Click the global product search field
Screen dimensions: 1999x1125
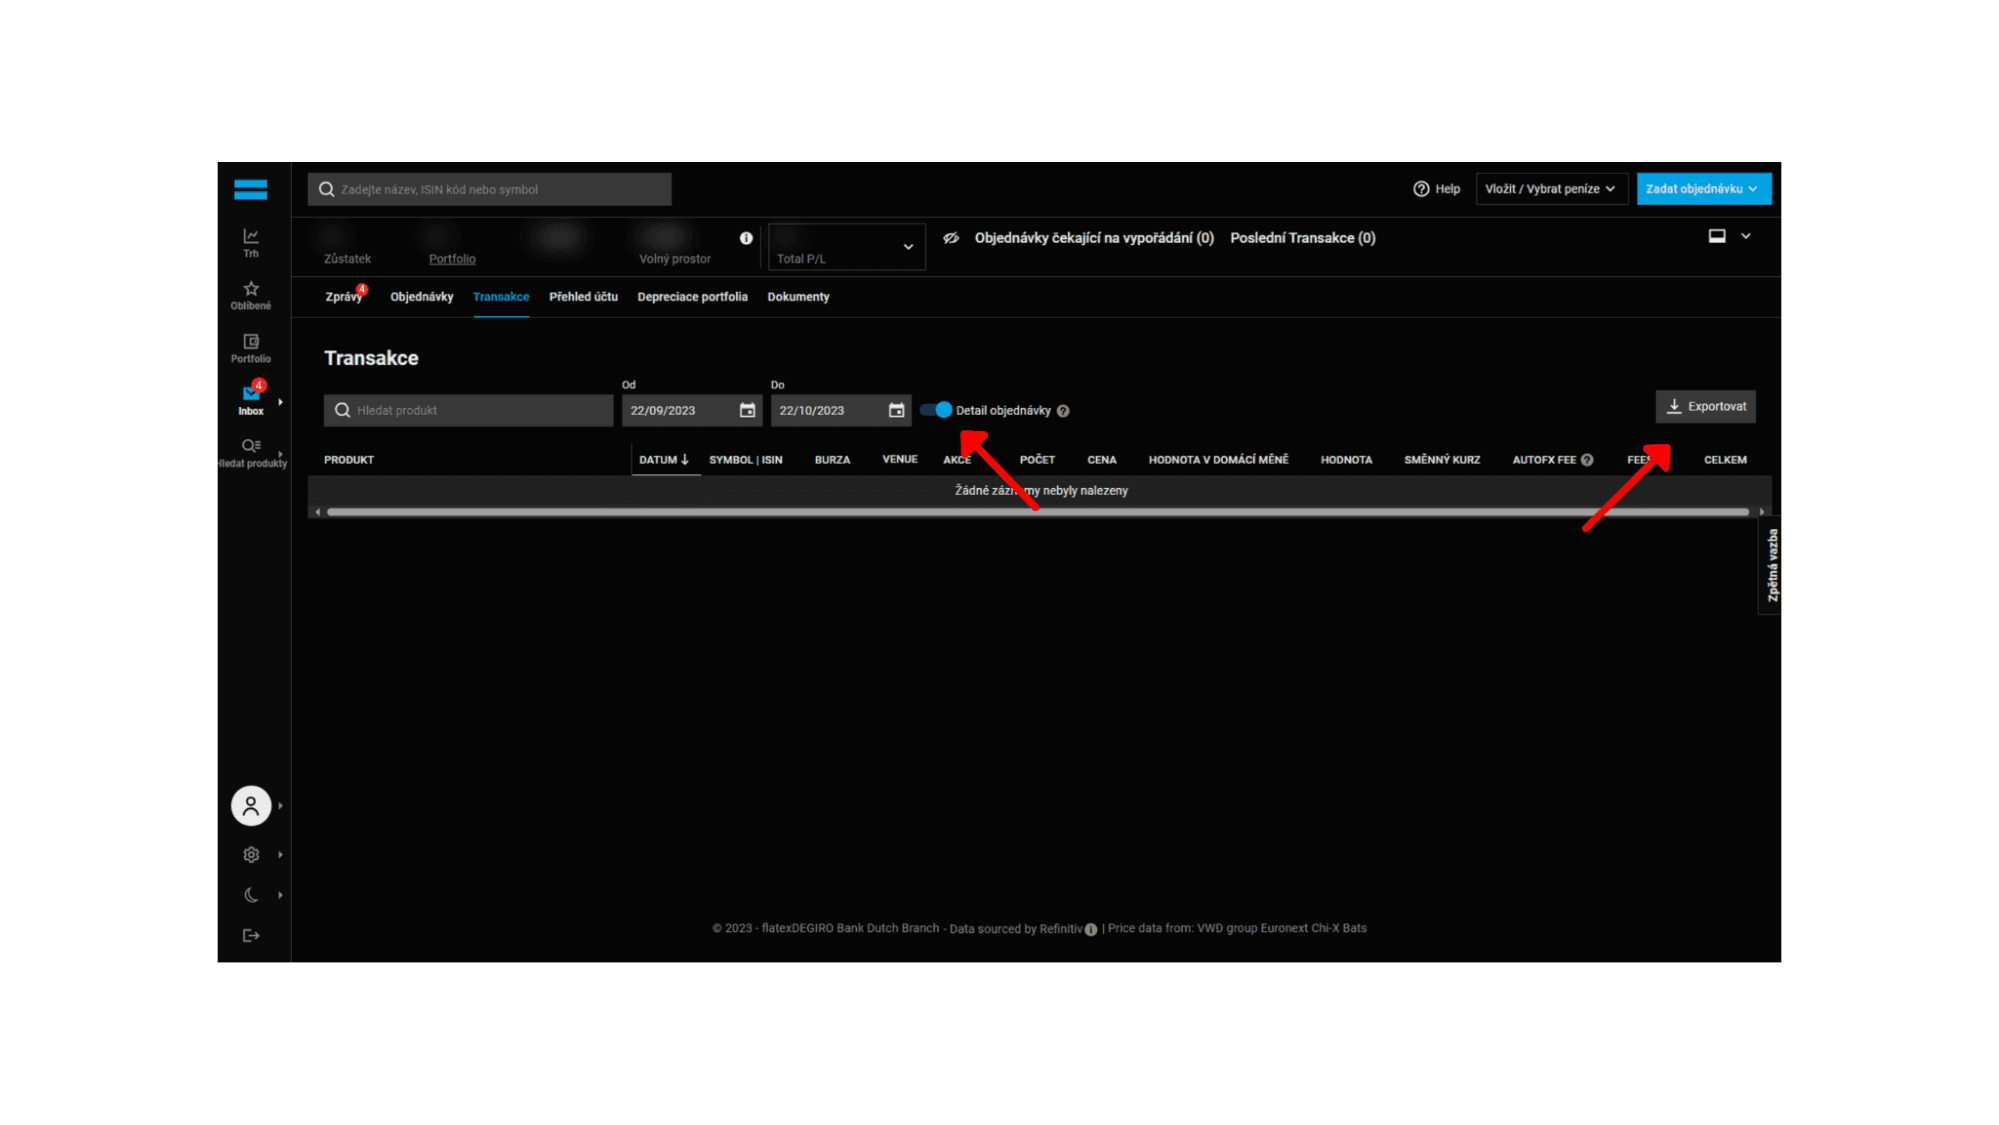tap(489, 189)
